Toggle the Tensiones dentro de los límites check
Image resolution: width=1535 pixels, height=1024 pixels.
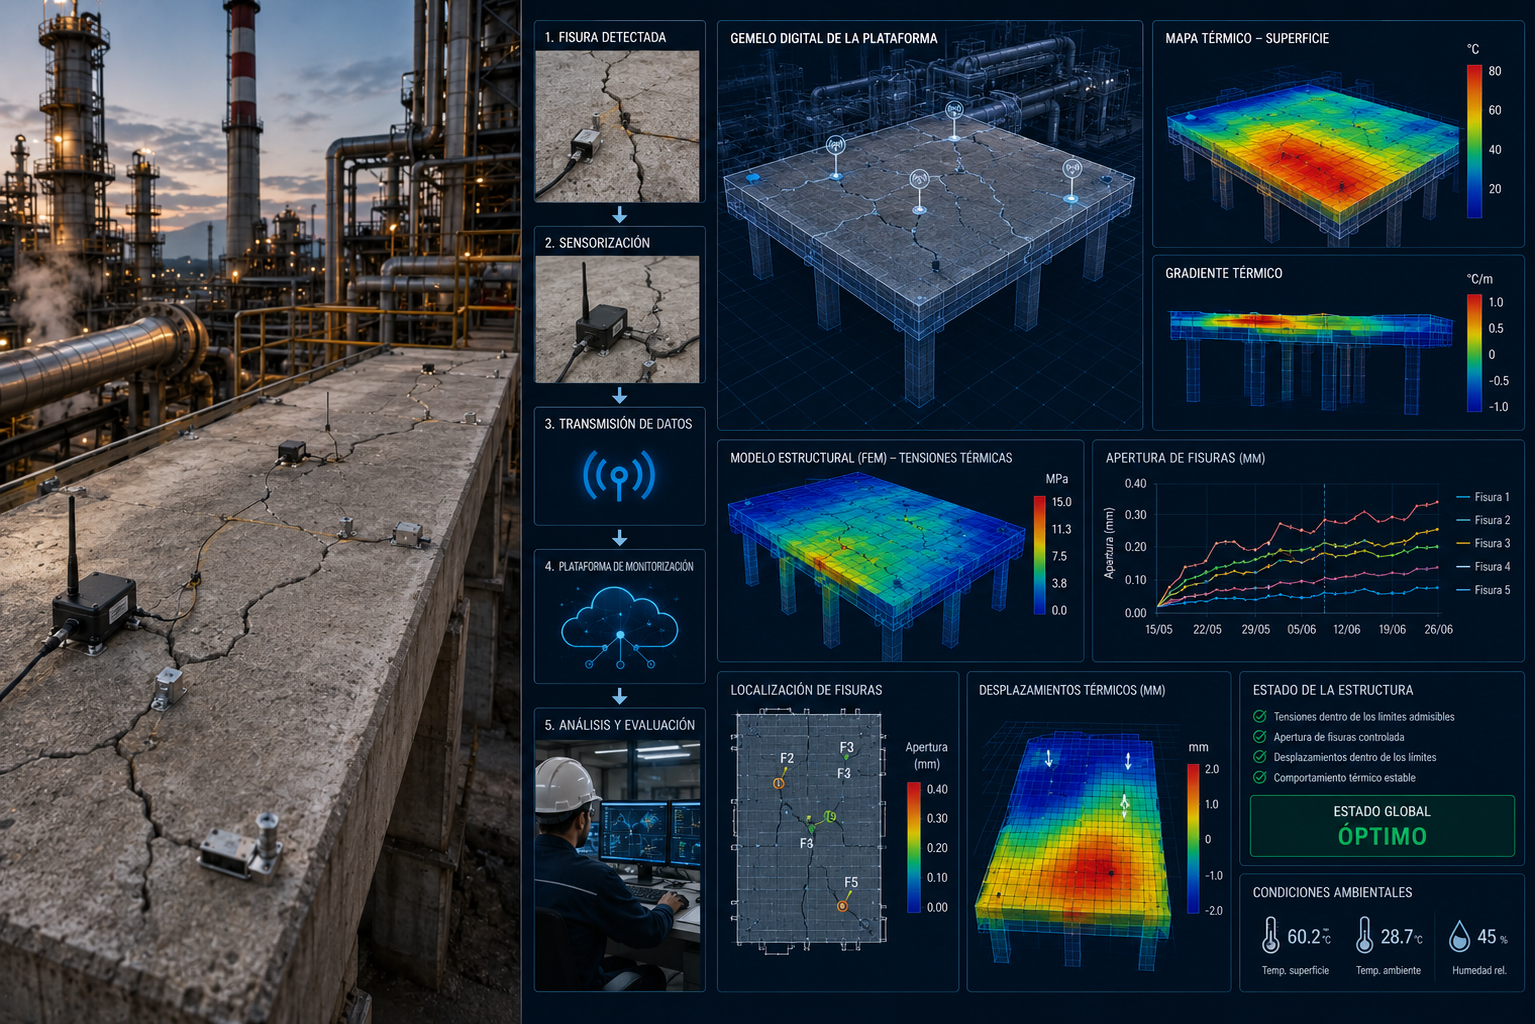tap(1260, 716)
